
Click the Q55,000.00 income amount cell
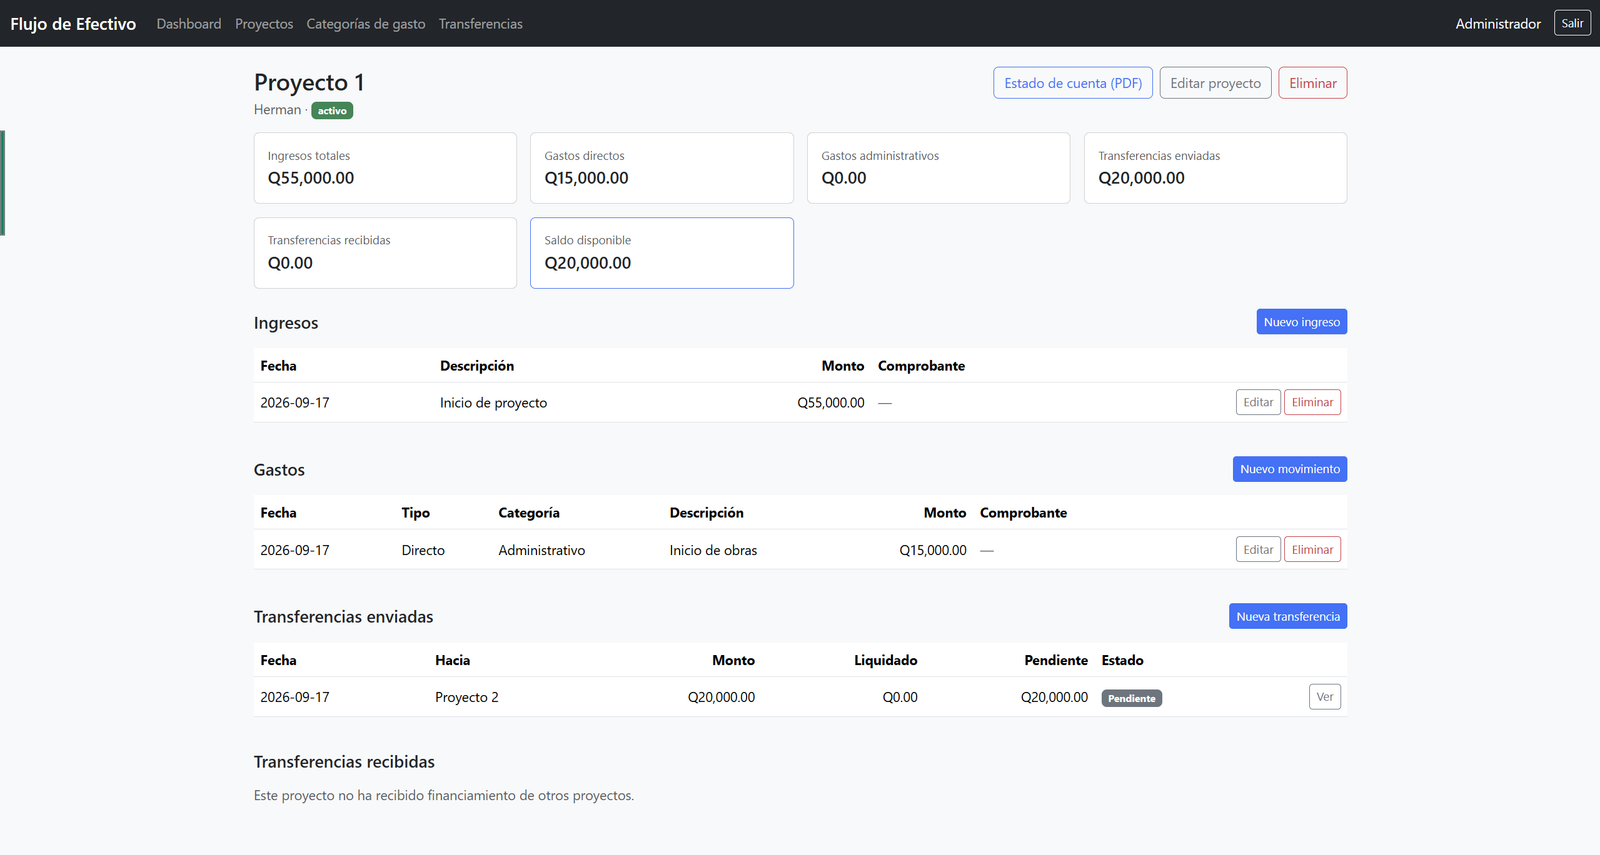click(831, 403)
